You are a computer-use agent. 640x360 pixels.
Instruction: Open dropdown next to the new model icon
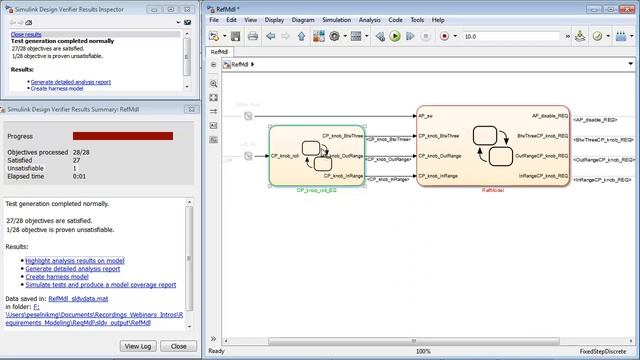[224, 36]
